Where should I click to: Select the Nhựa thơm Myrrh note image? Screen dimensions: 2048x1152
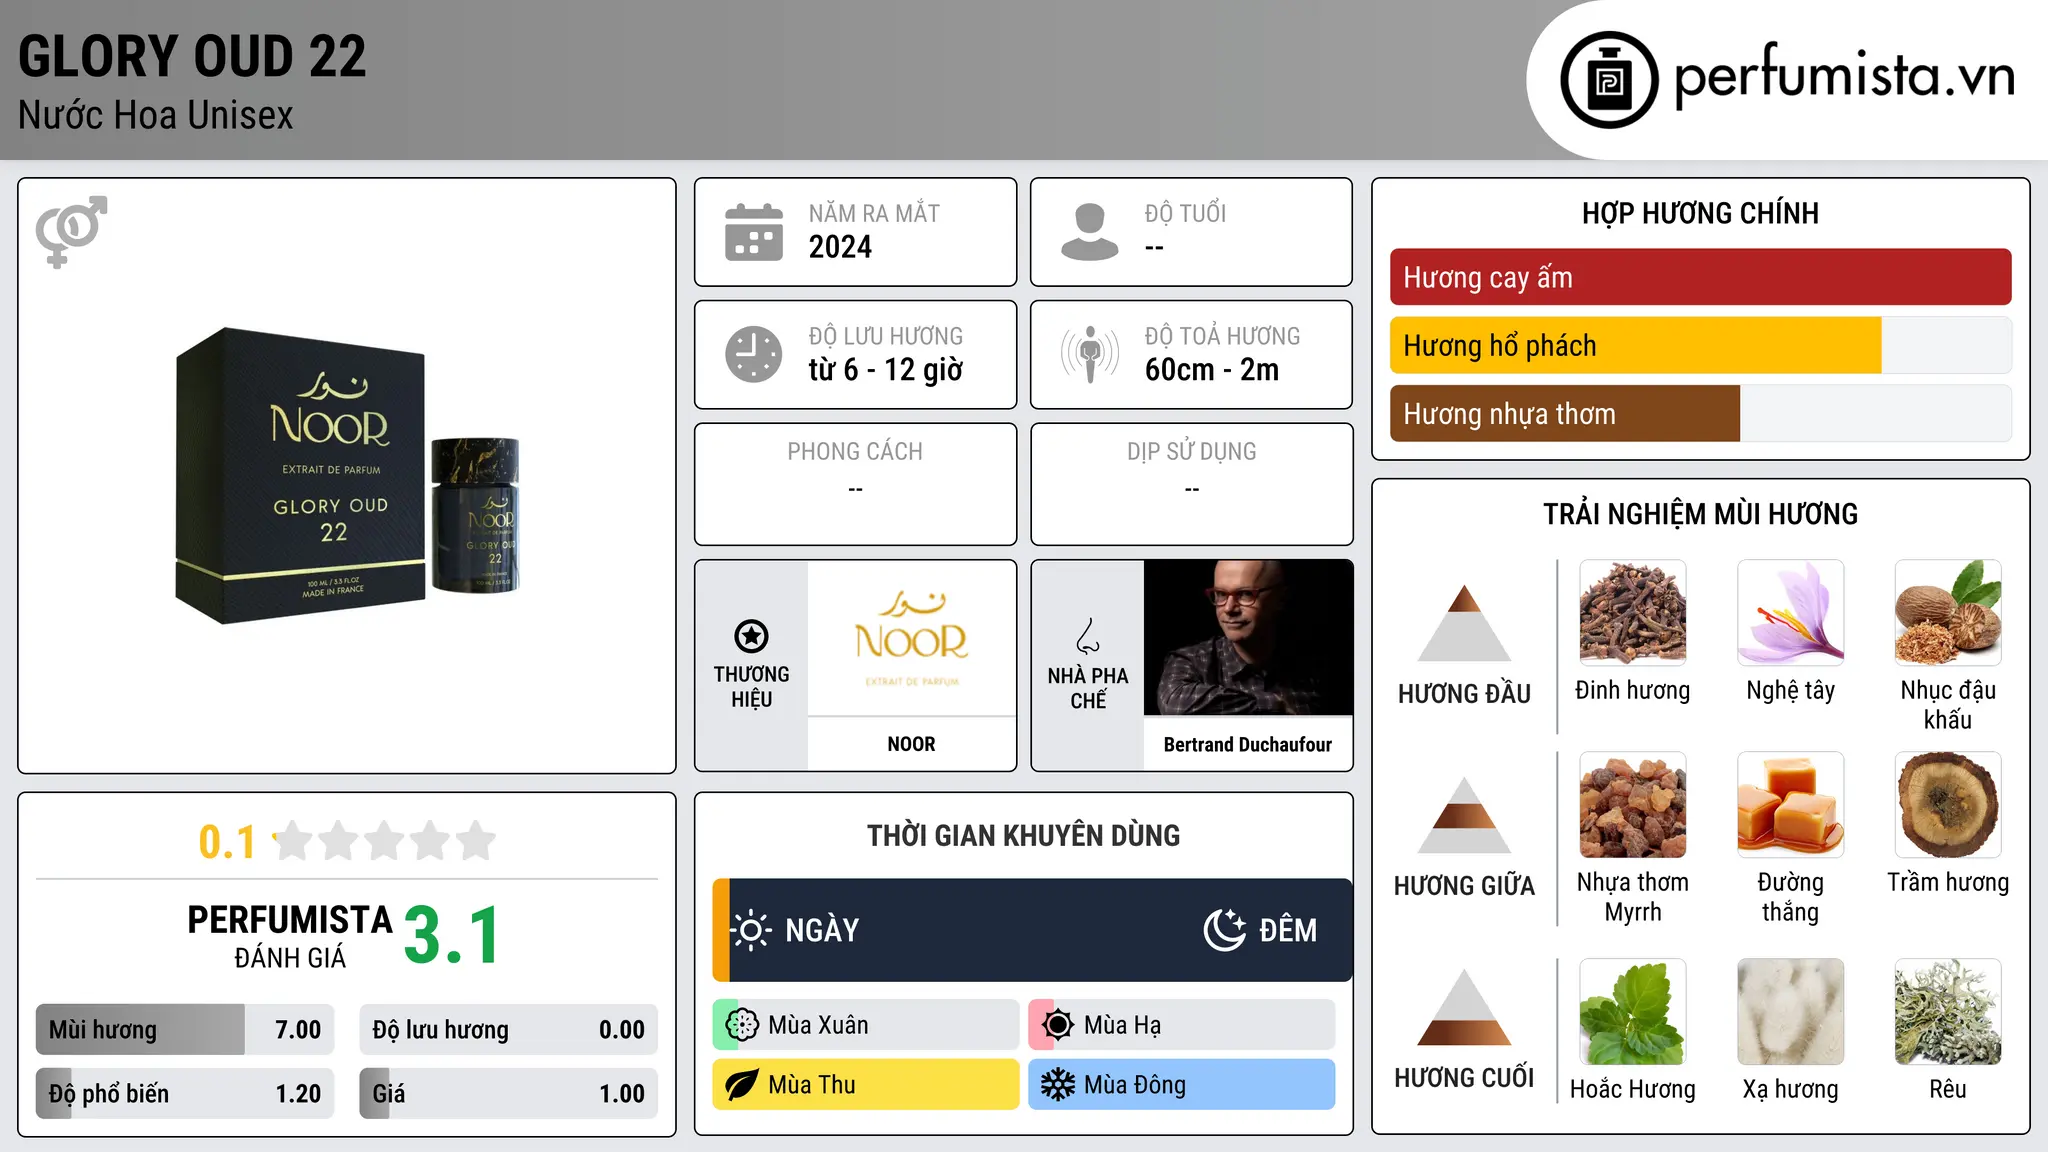(x=1633, y=805)
